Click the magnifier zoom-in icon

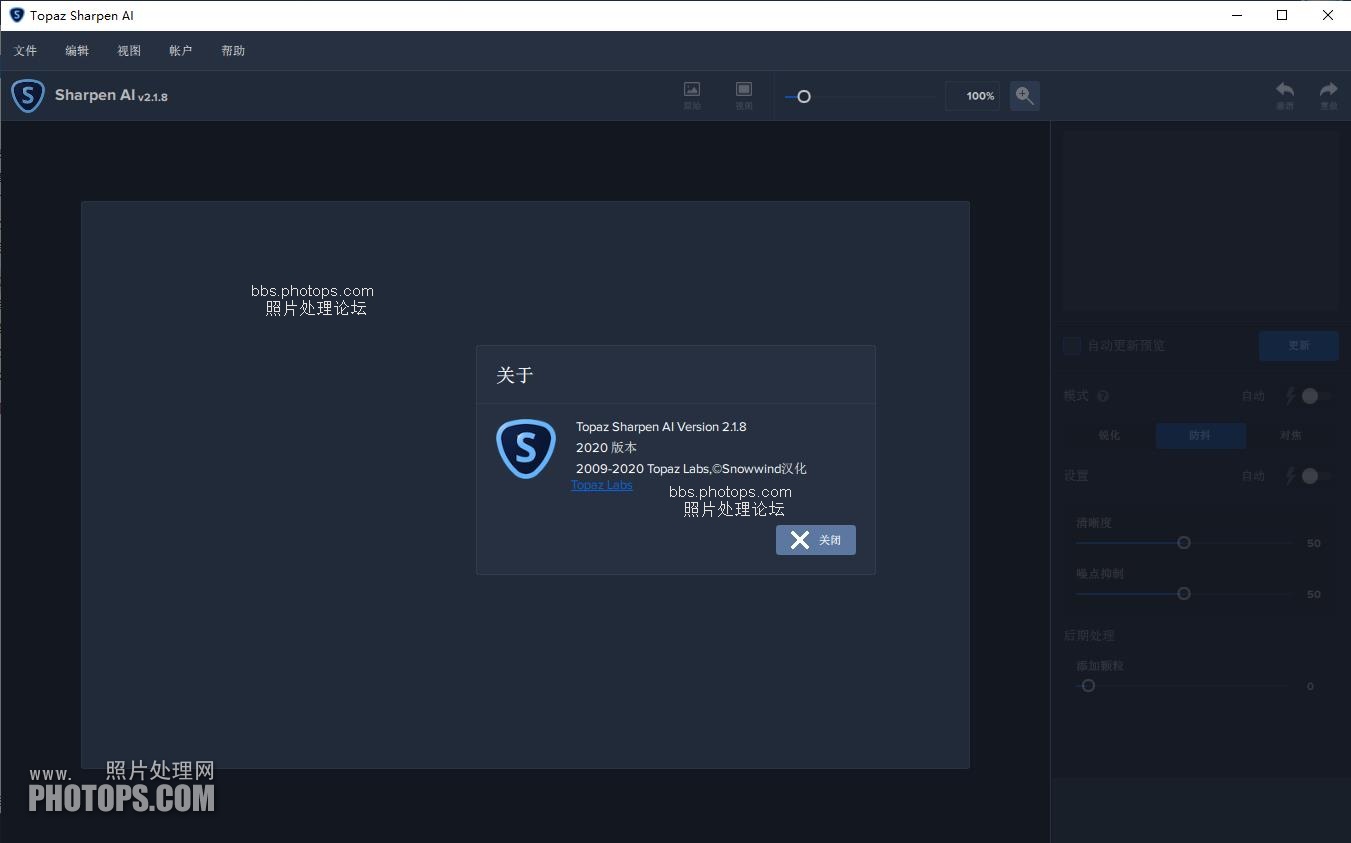click(x=1024, y=96)
